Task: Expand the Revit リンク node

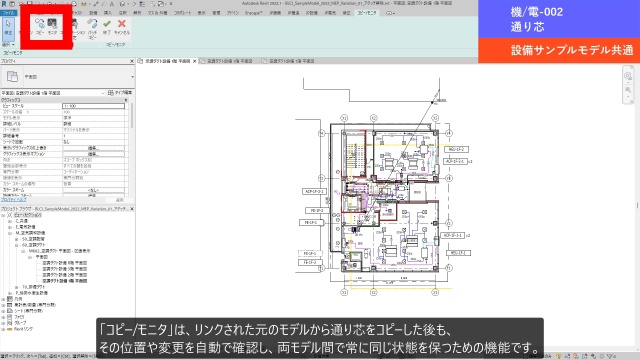Action: point(3,329)
